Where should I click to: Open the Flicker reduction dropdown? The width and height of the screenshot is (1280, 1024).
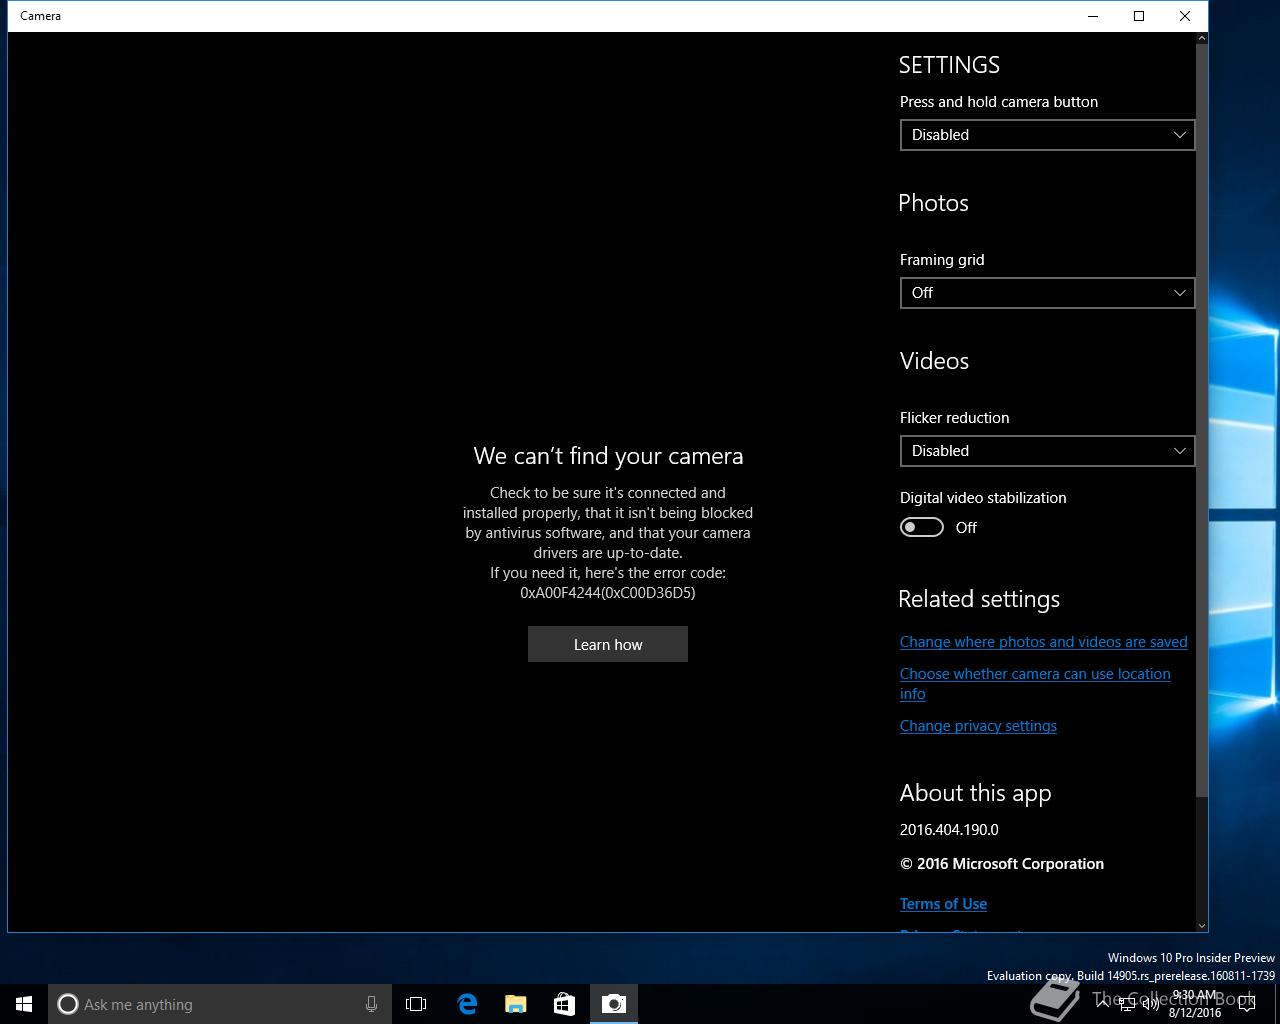[1047, 451]
